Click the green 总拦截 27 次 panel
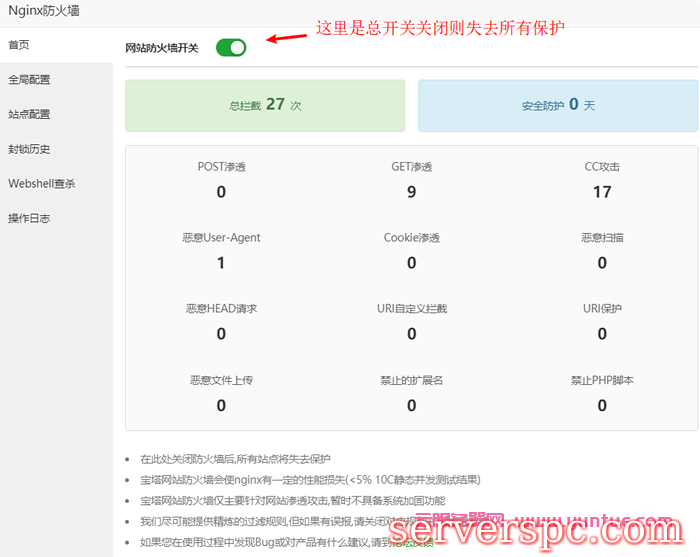This screenshot has width=700, height=557. 265,105
